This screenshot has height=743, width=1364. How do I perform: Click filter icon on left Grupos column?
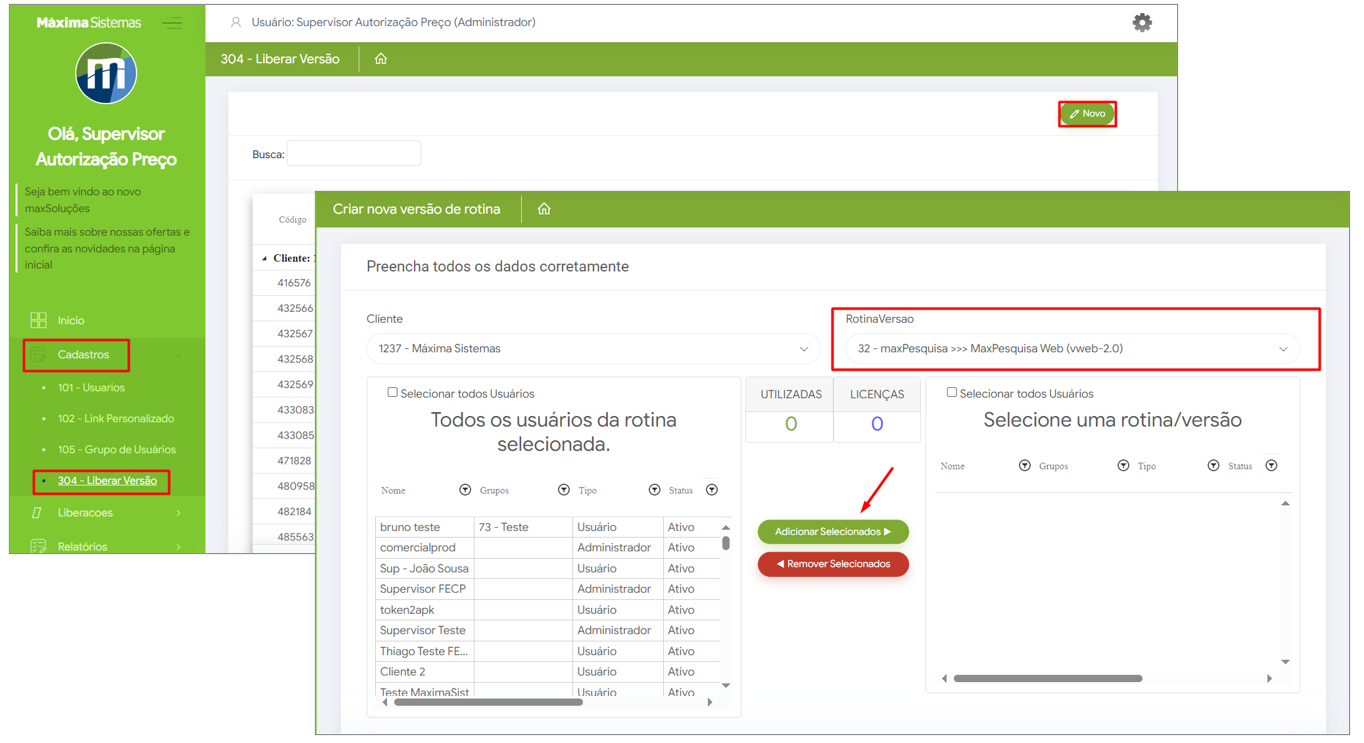point(564,490)
